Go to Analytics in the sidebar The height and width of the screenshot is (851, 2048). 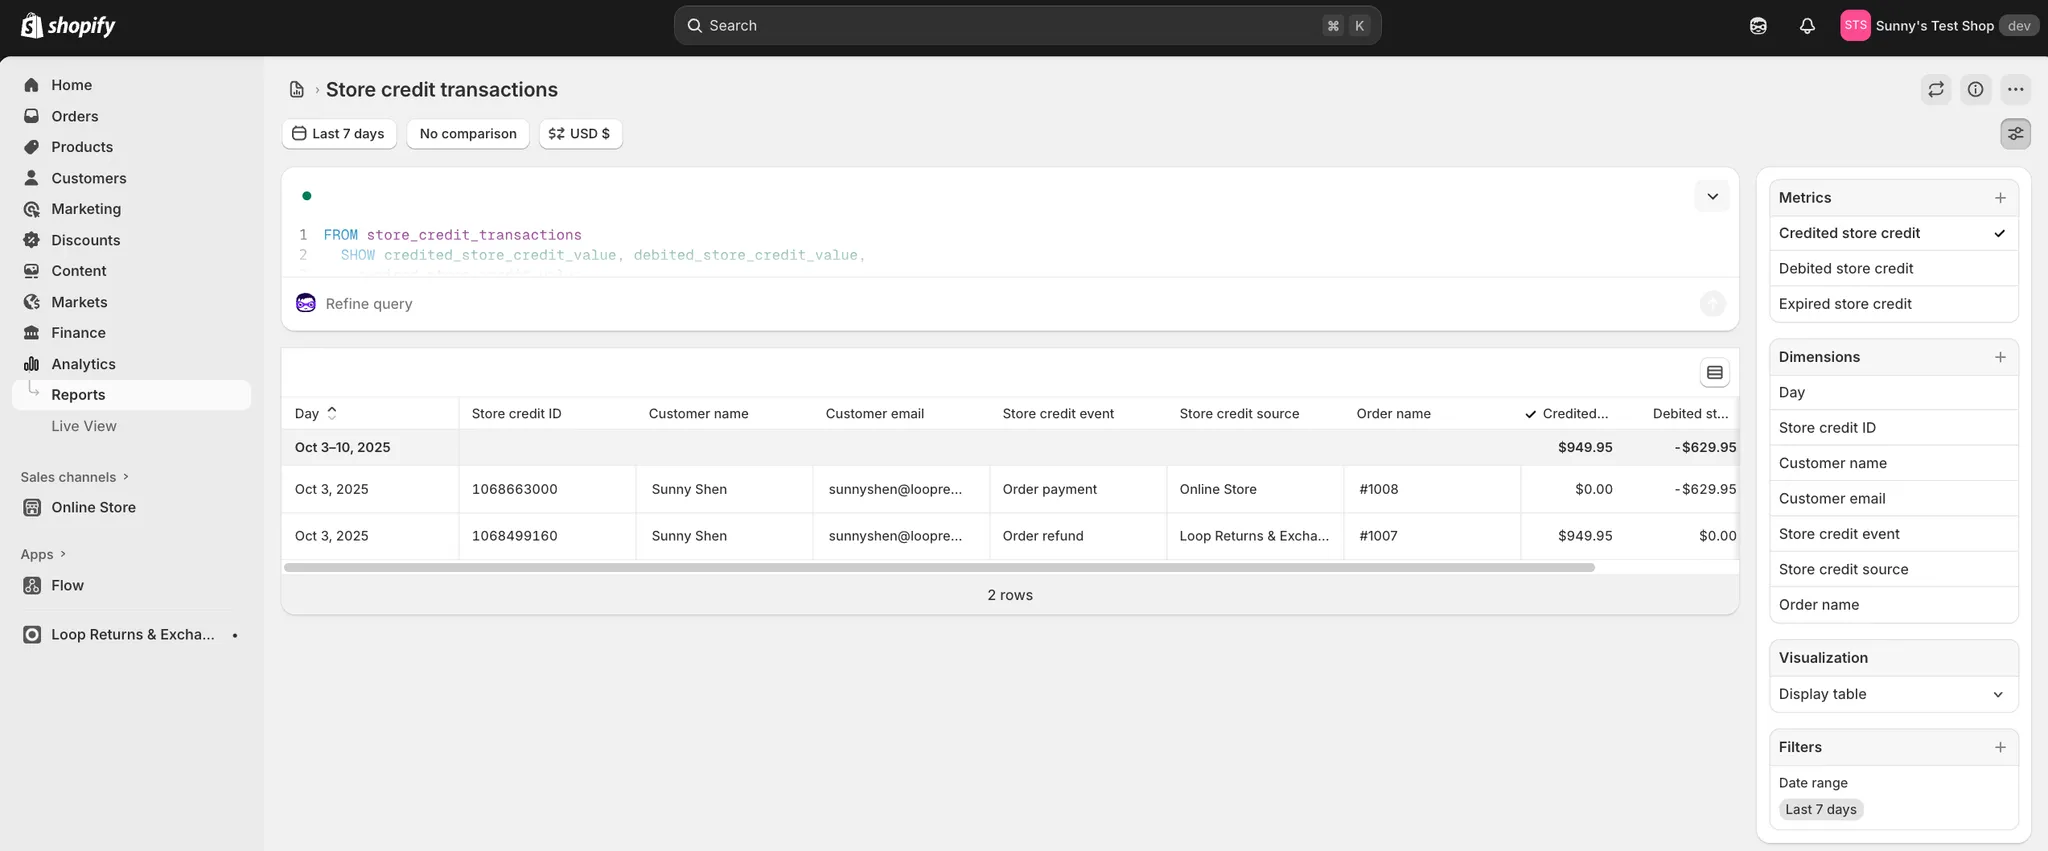pyautogui.click(x=83, y=364)
